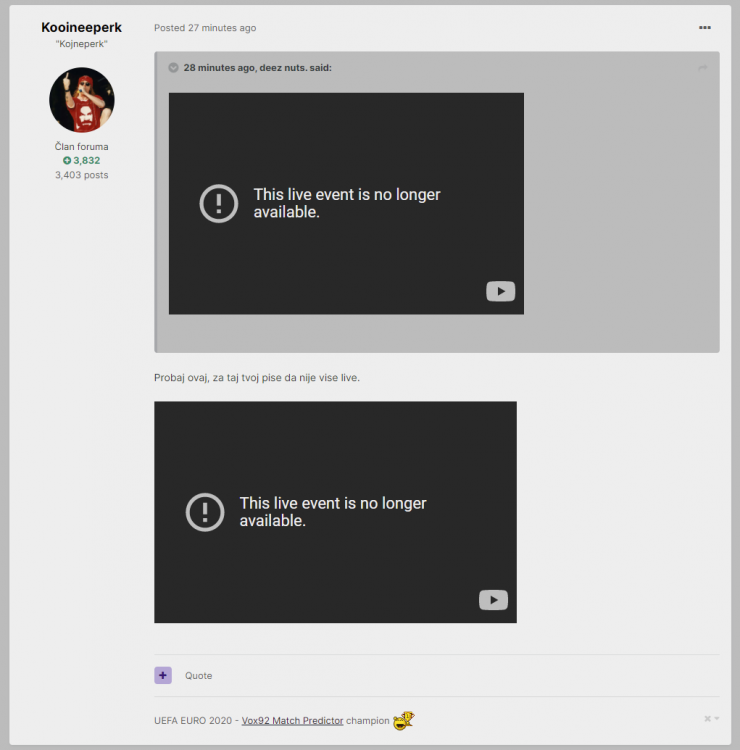Click the "Posted 27 minutes ago" timestamp
740x750 pixels.
205,28
